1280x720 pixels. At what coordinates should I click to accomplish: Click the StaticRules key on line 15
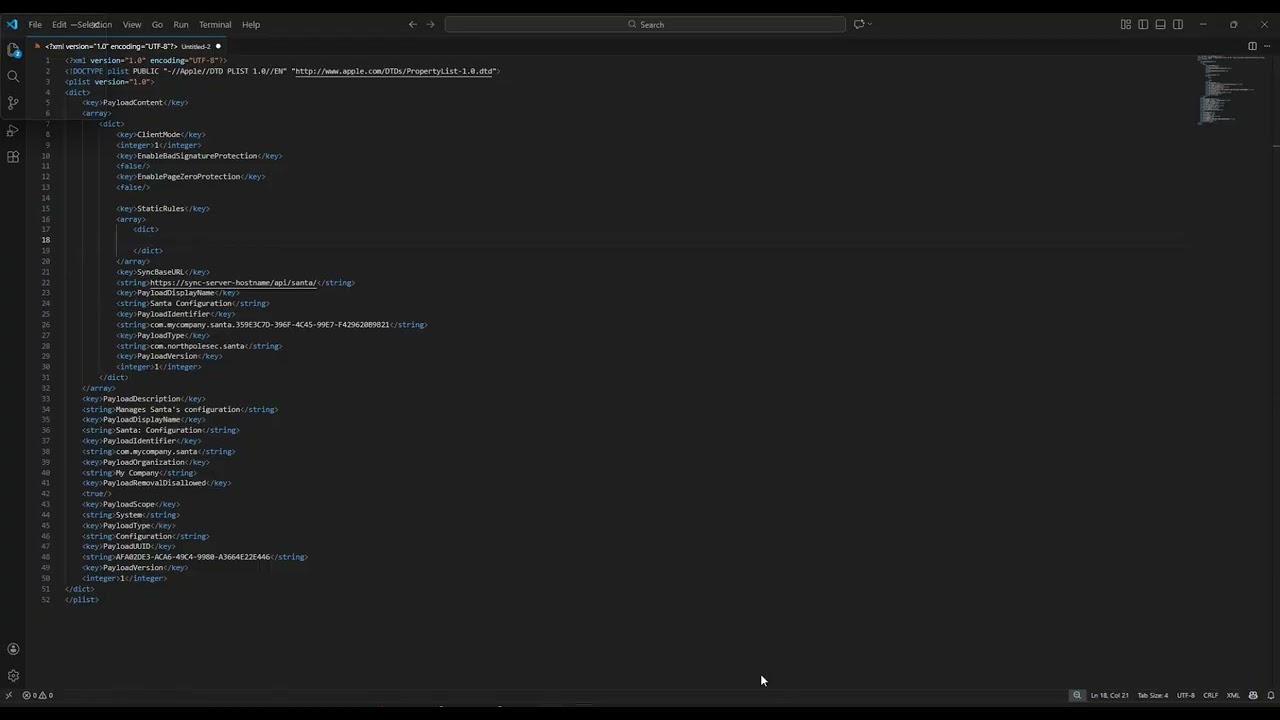161,209
